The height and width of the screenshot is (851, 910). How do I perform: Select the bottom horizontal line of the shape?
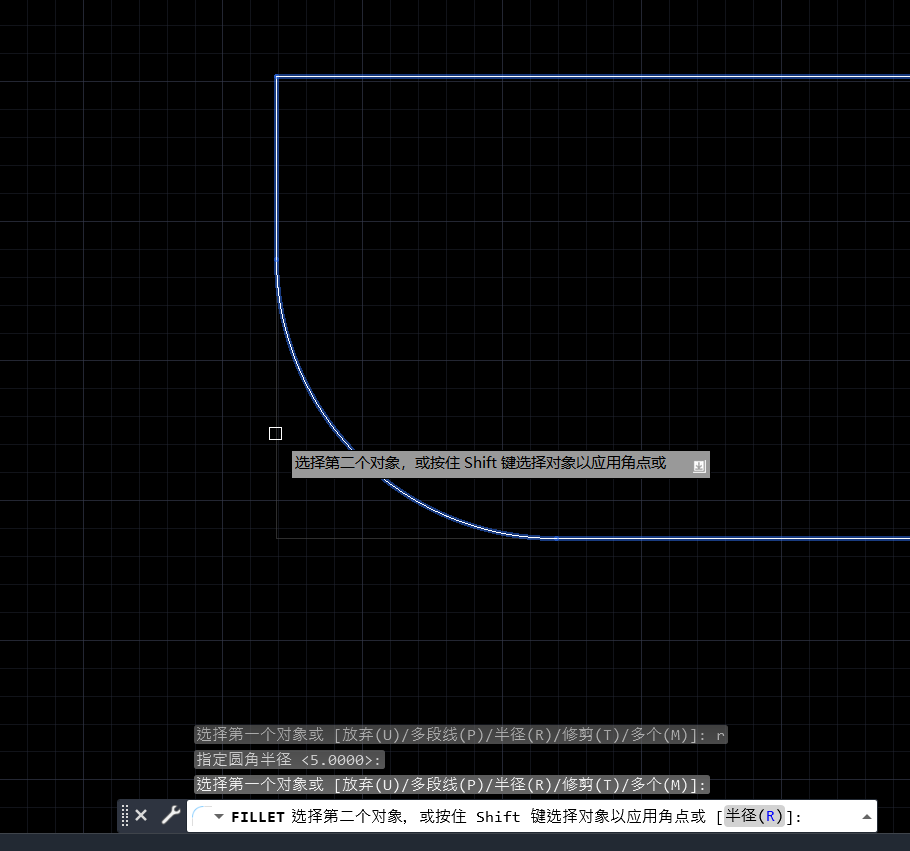[x=730, y=538]
